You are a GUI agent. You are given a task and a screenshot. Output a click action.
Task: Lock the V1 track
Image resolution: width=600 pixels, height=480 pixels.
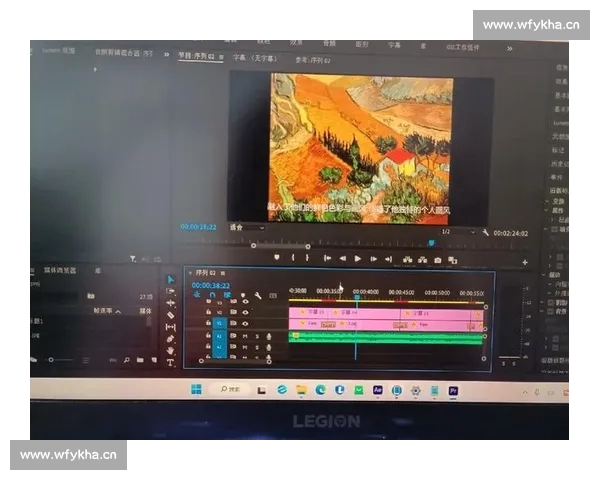[x=209, y=323]
